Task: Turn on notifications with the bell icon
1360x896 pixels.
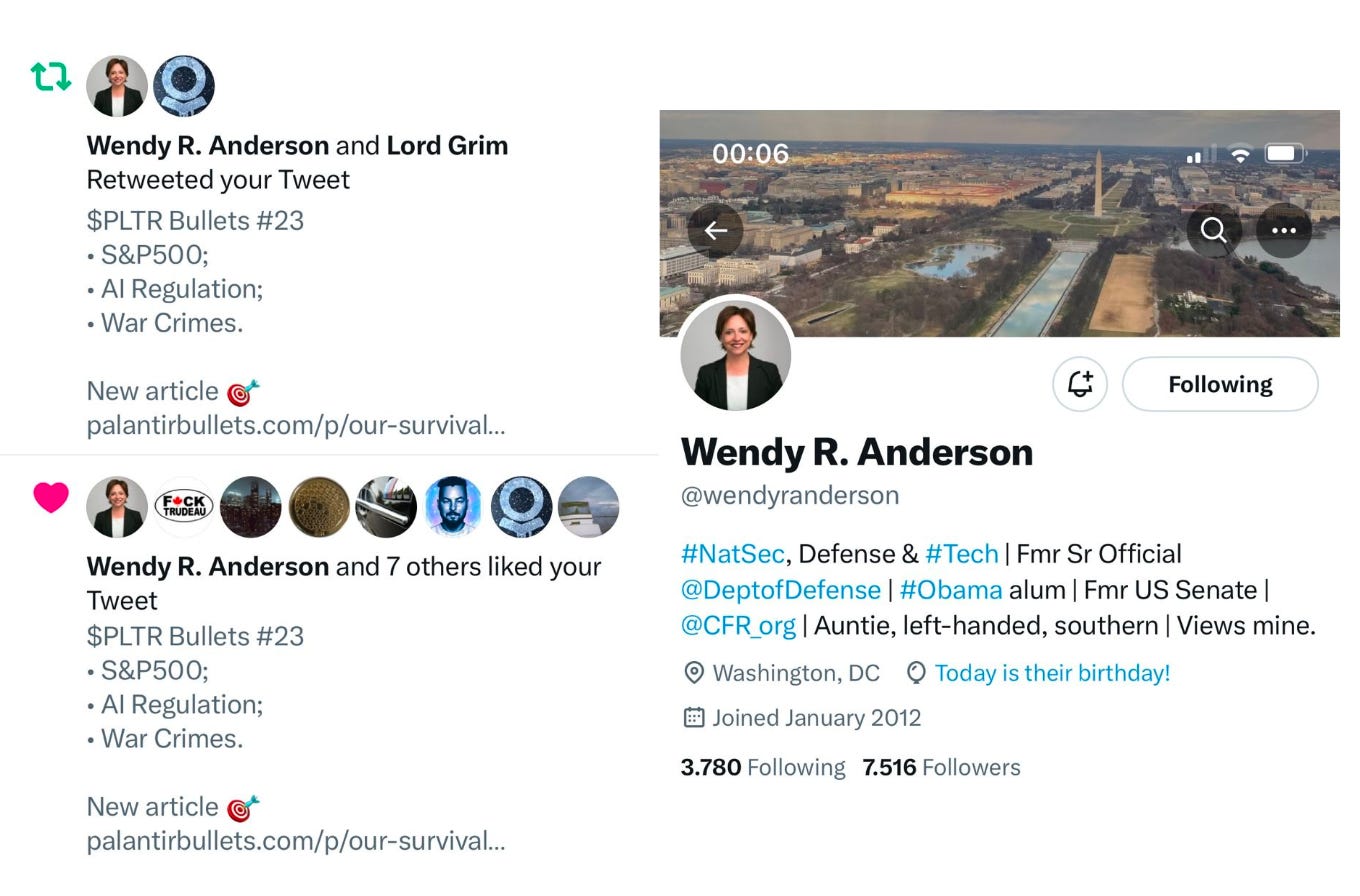Action: click(1080, 384)
